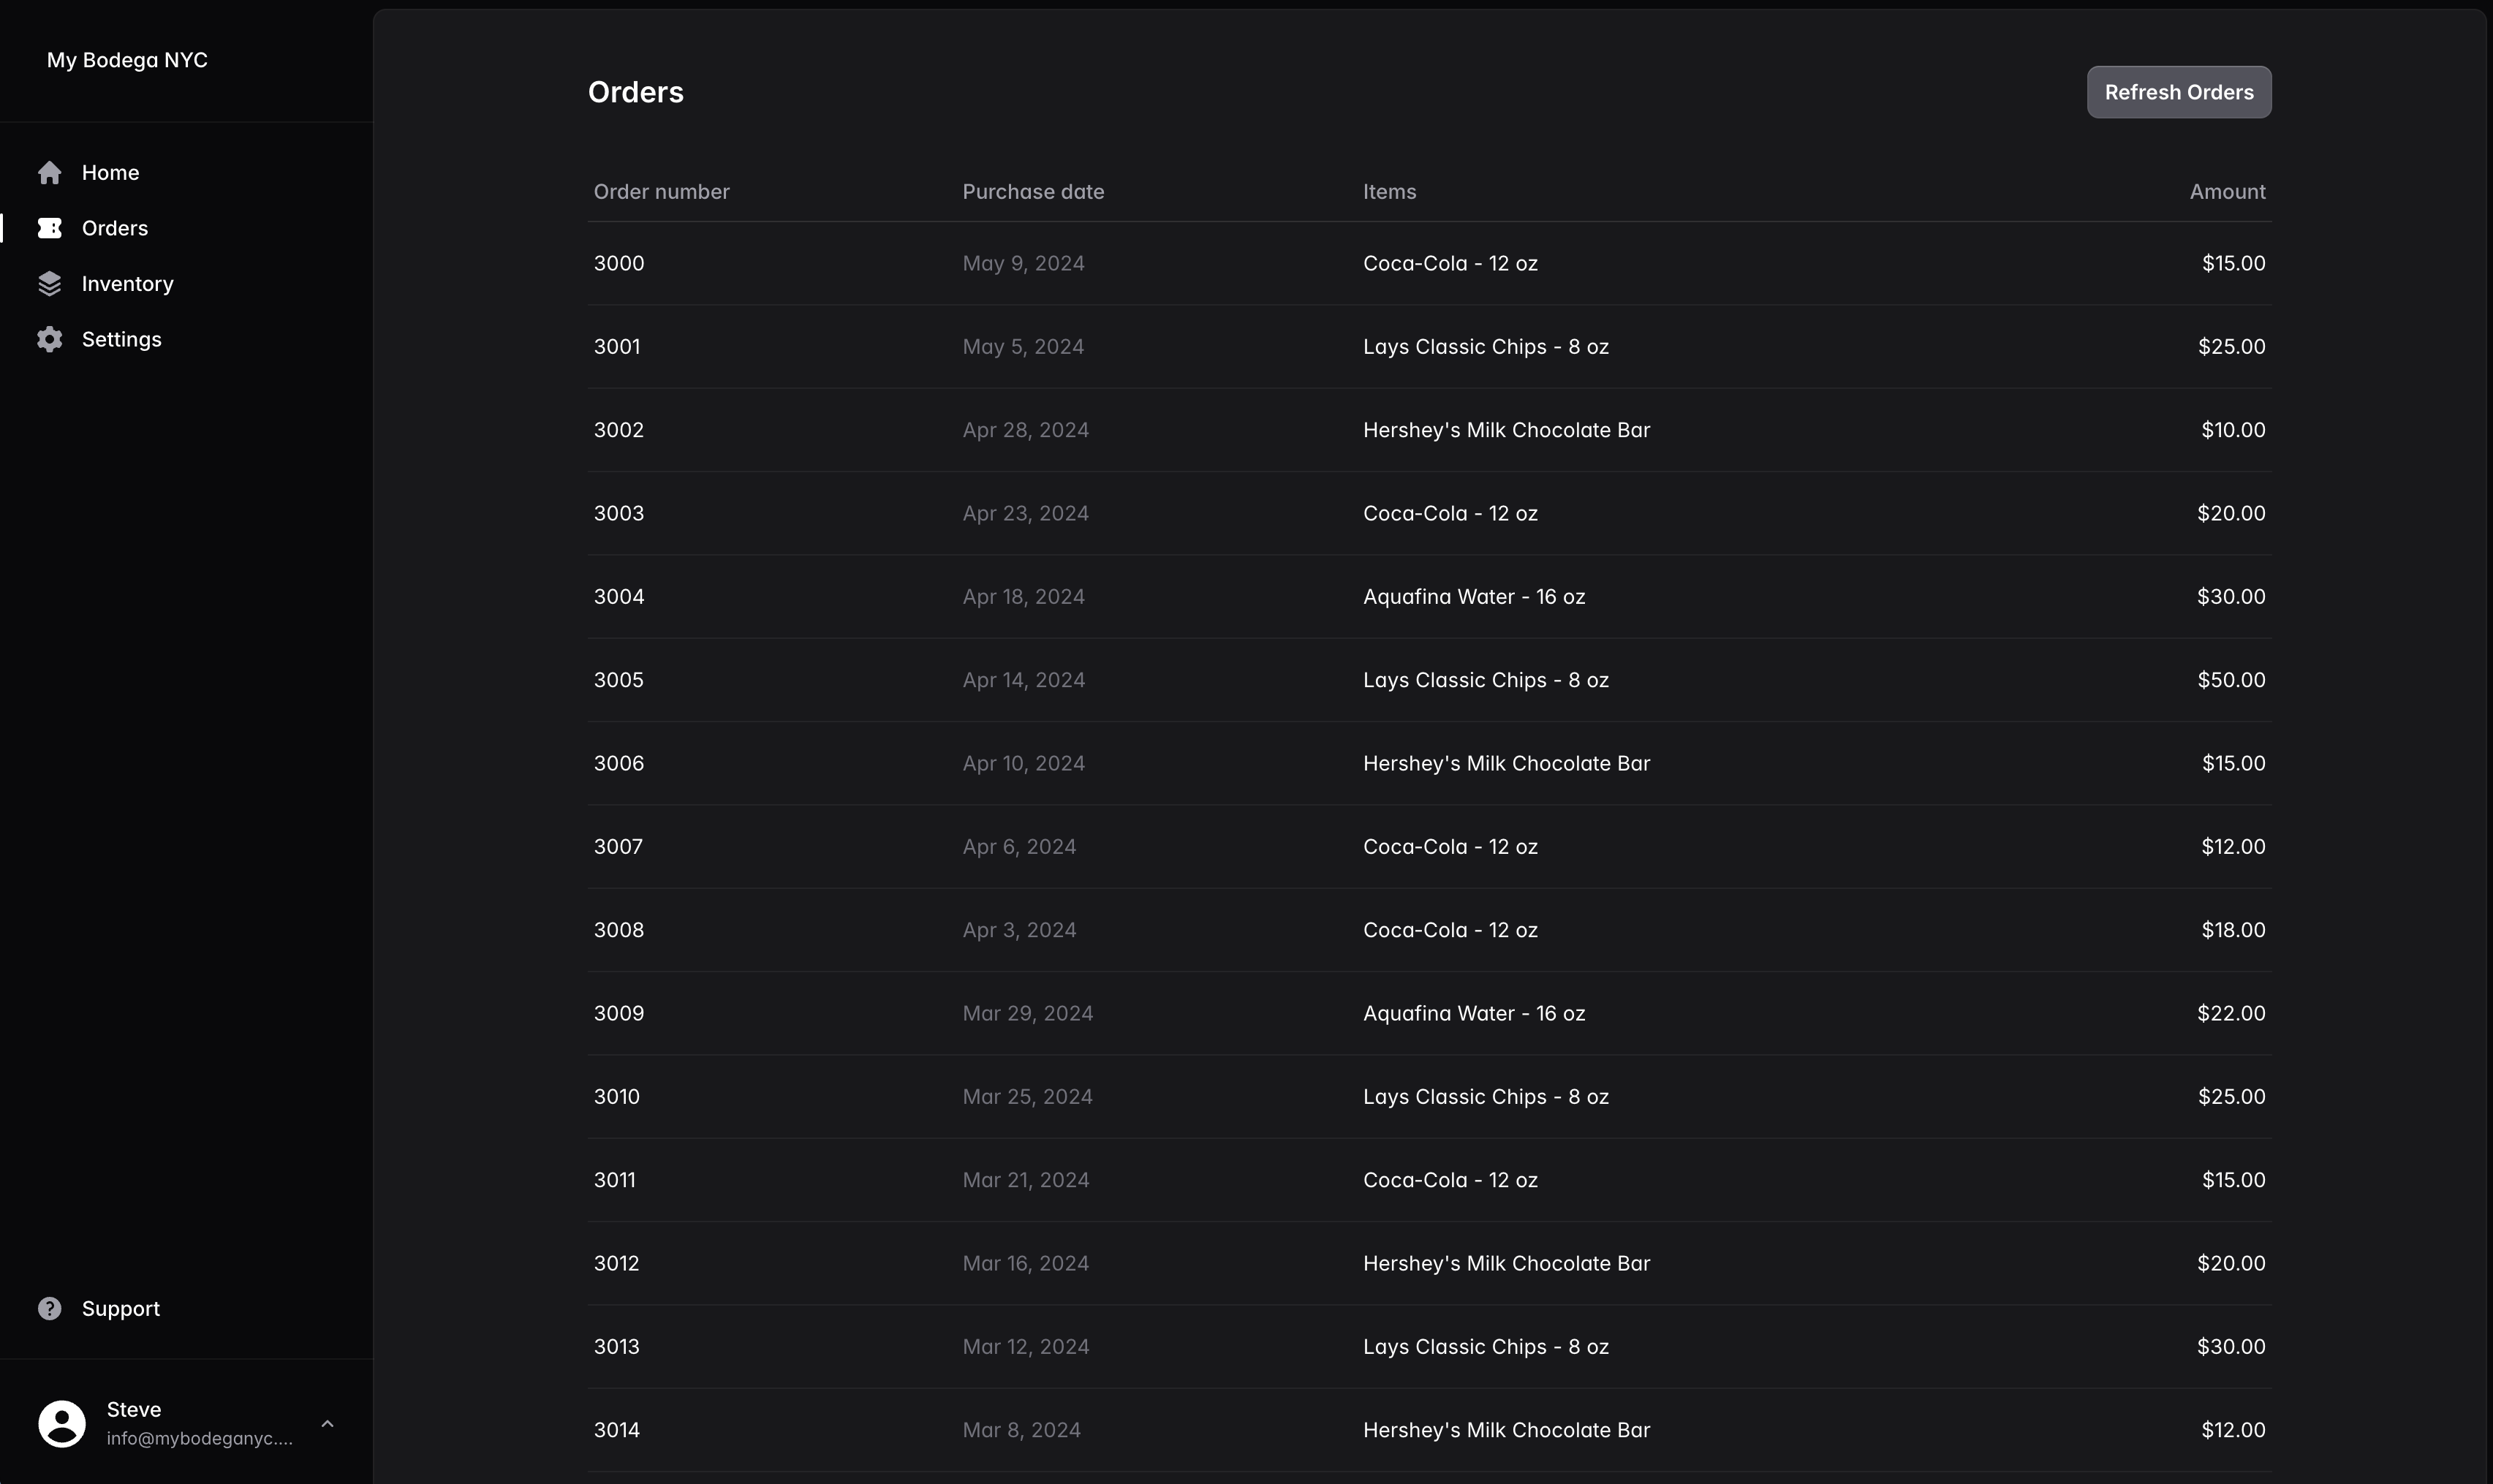Click Lays Classic Chips in order 3013 row

coord(1485,1347)
